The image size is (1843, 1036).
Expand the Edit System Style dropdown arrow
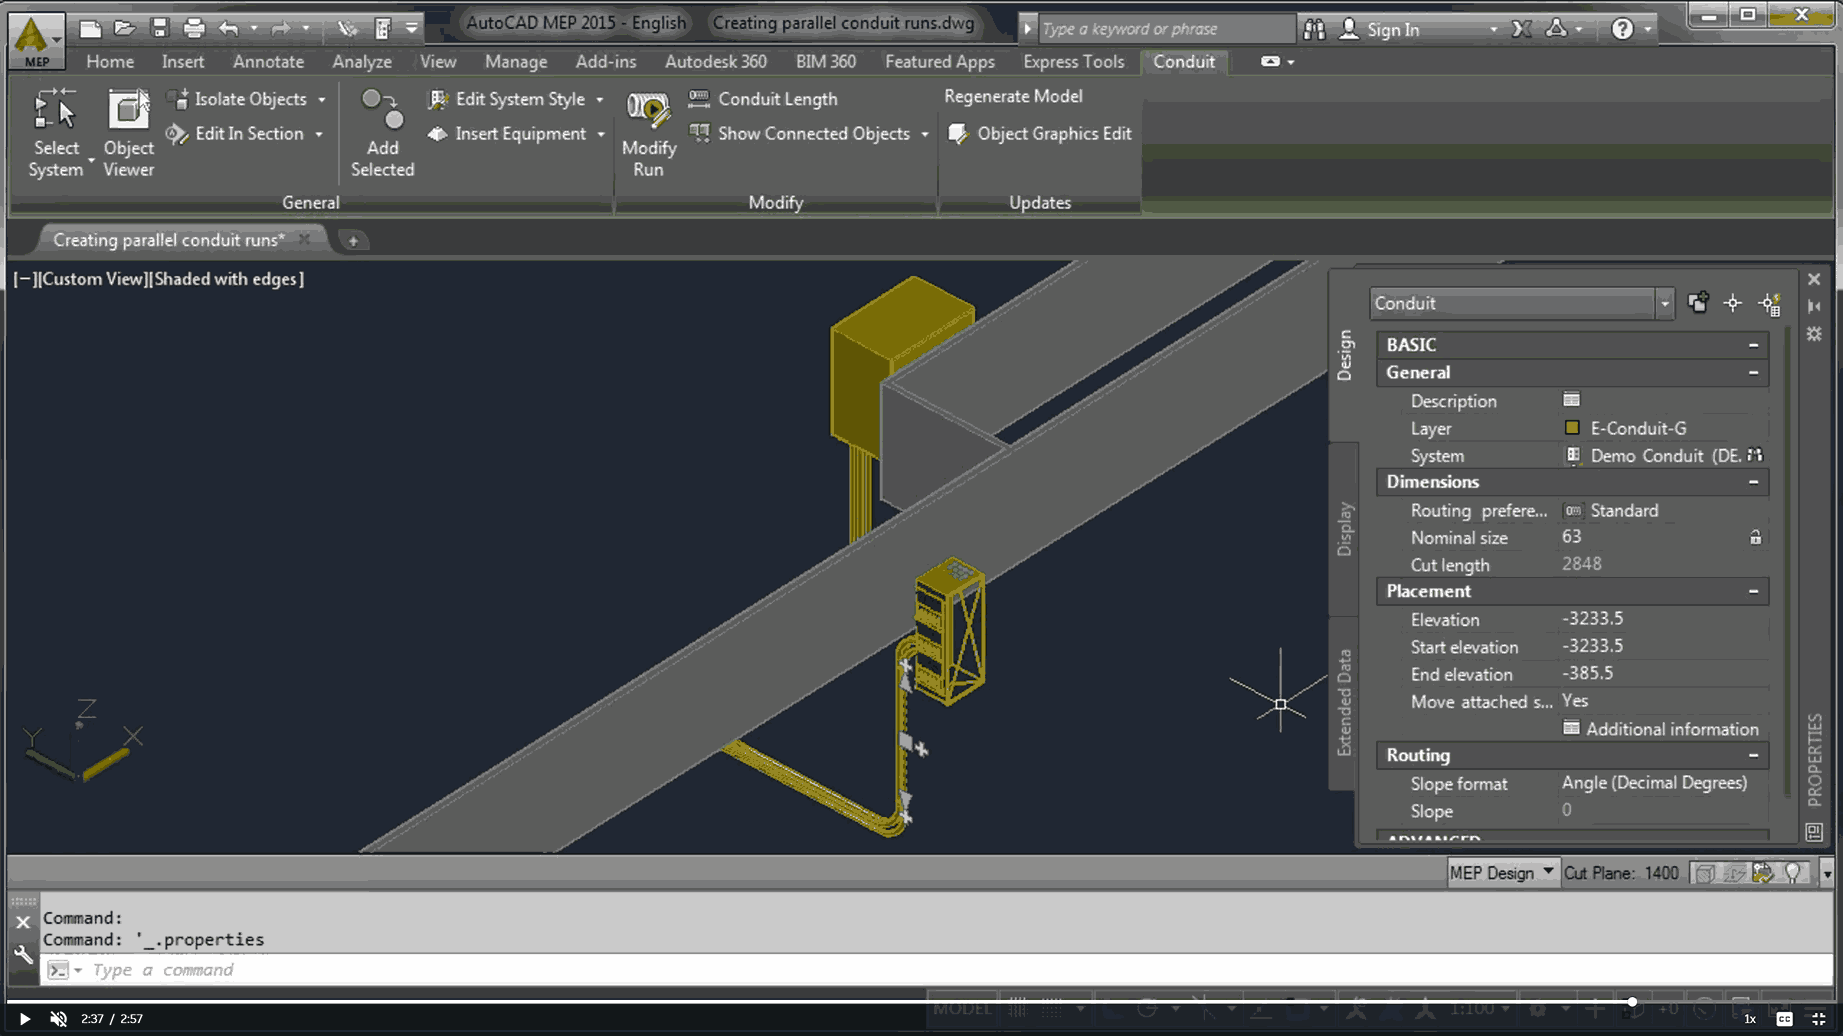[x=599, y=100]
